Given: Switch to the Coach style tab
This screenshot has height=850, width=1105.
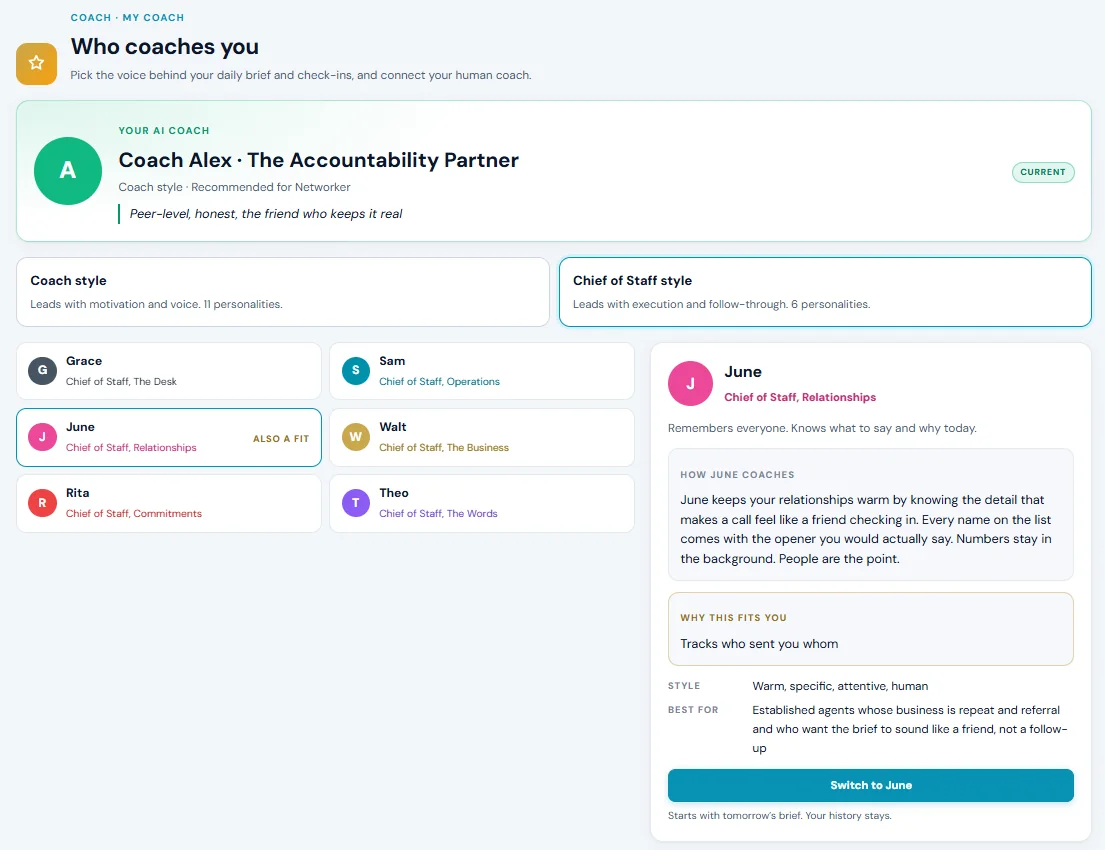Looking at the screenshot, I should 283,292.
